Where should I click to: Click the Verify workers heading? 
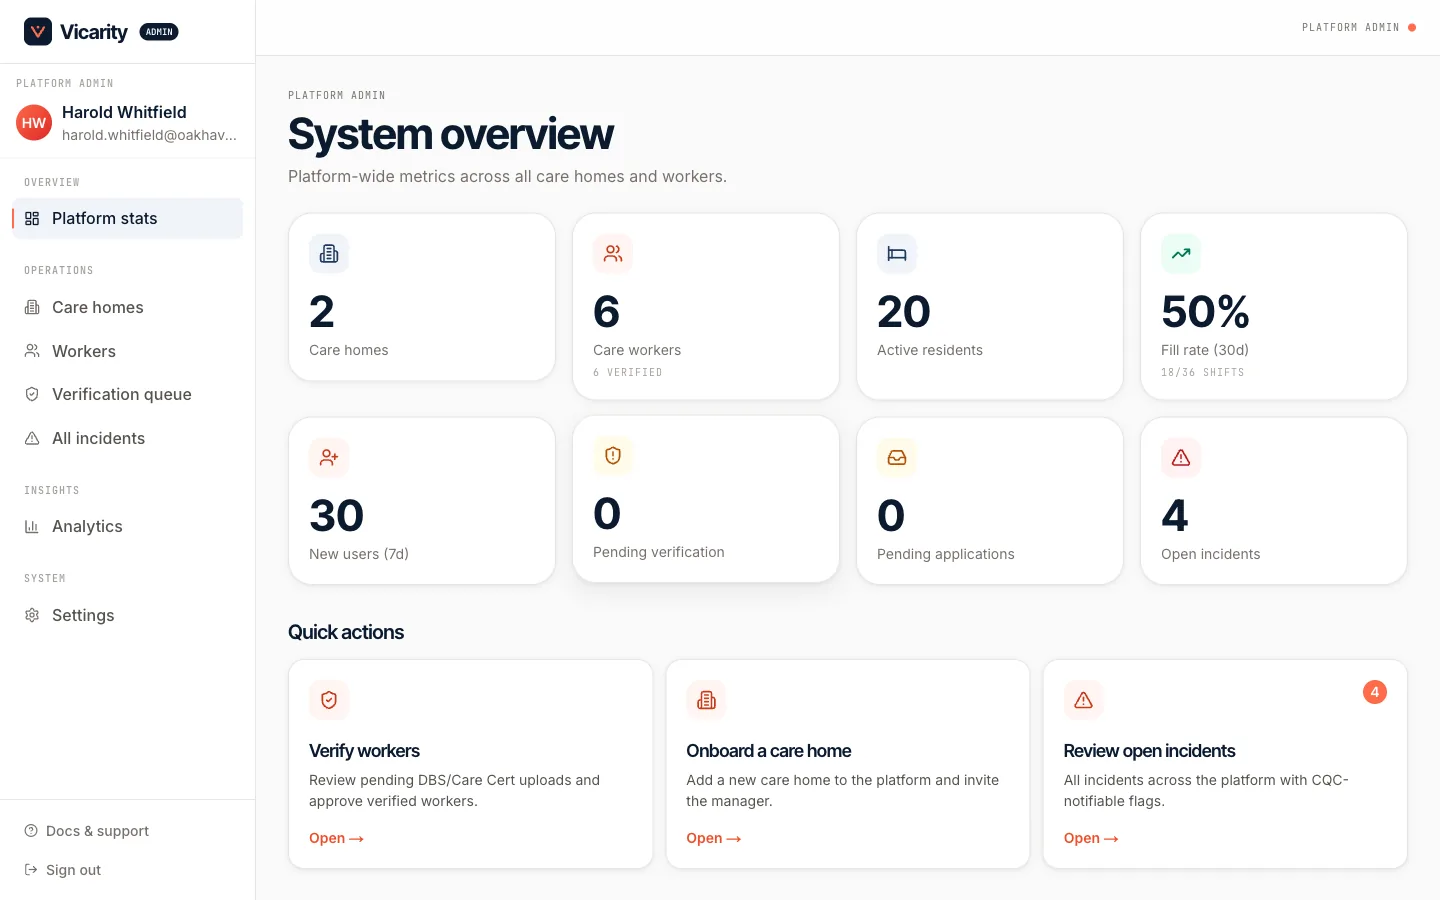(x=364, y=751)
